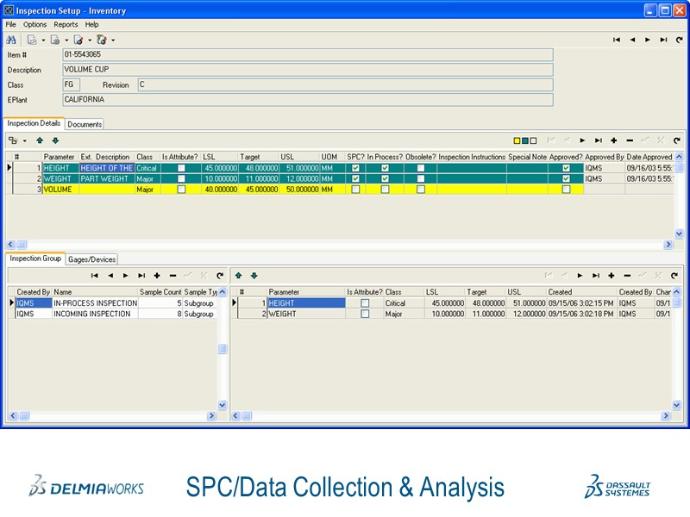This screenshot has height=517, width=690.
Task: Add new record in Inspection Group navigator
Action: tap(157, 275)
